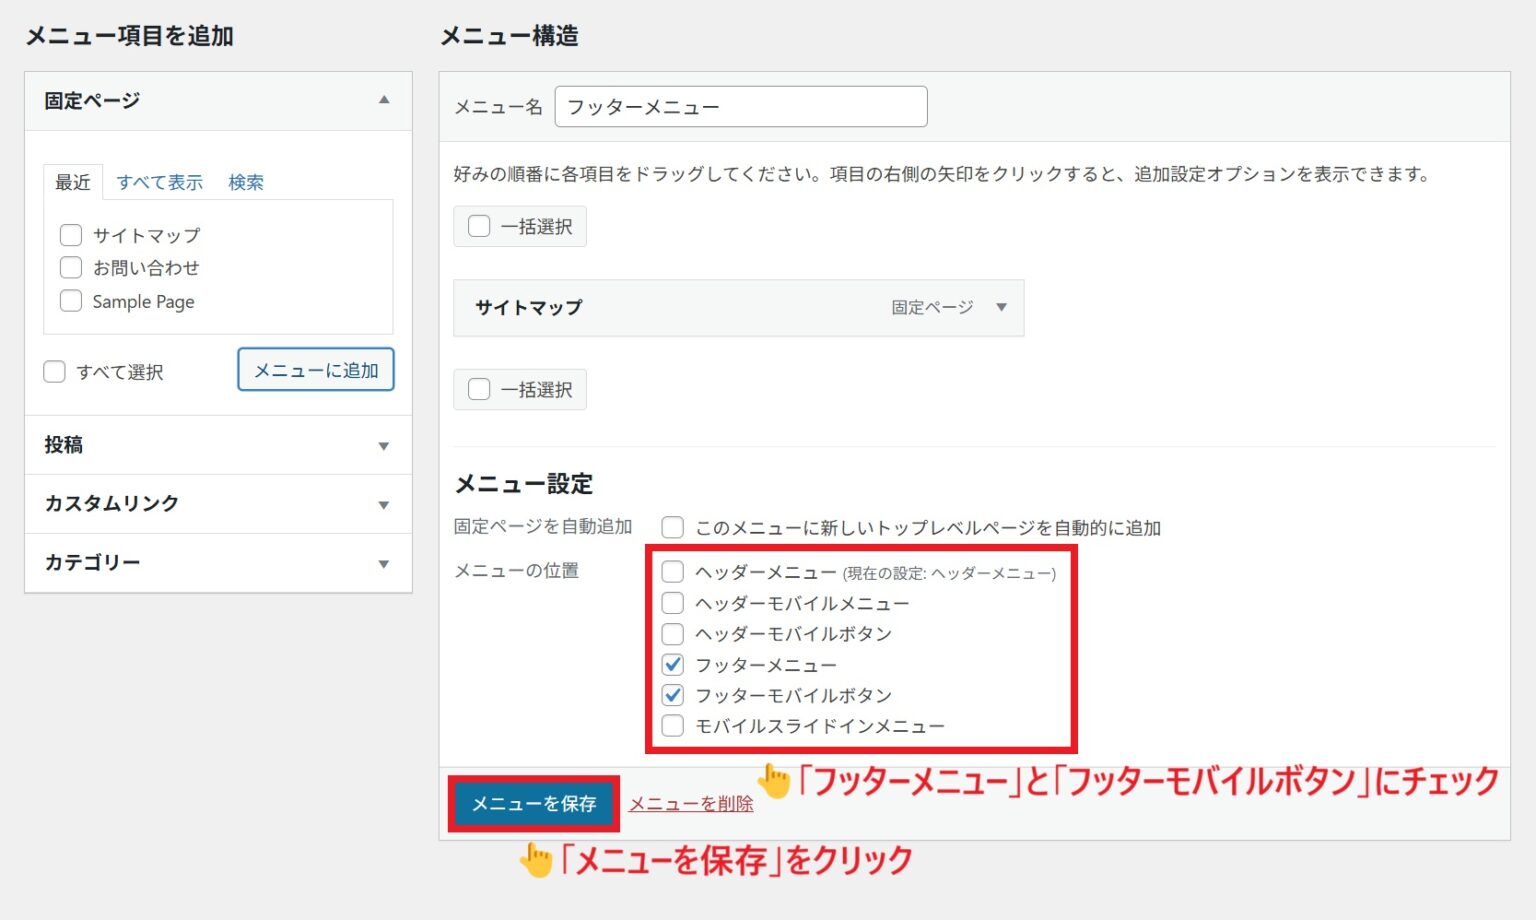1536x920 pixels.
Task: Click the メニュー構造 heading
Action: 509,36
